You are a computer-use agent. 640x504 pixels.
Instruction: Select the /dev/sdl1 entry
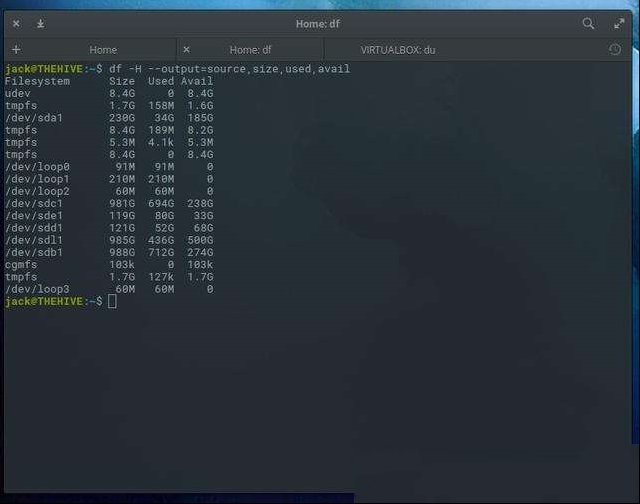point(34,240)
